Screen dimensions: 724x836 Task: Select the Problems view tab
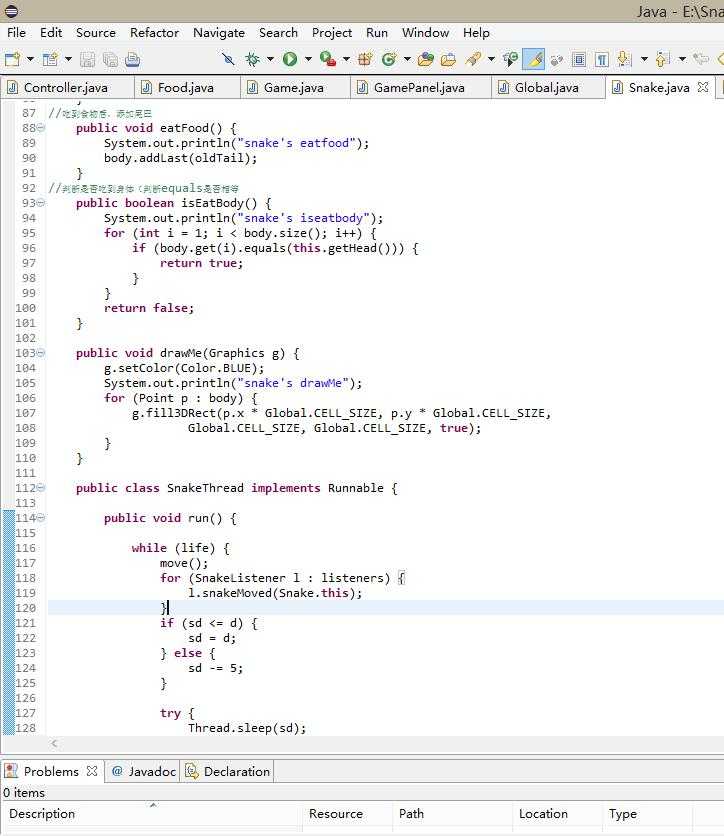[51, 771]
